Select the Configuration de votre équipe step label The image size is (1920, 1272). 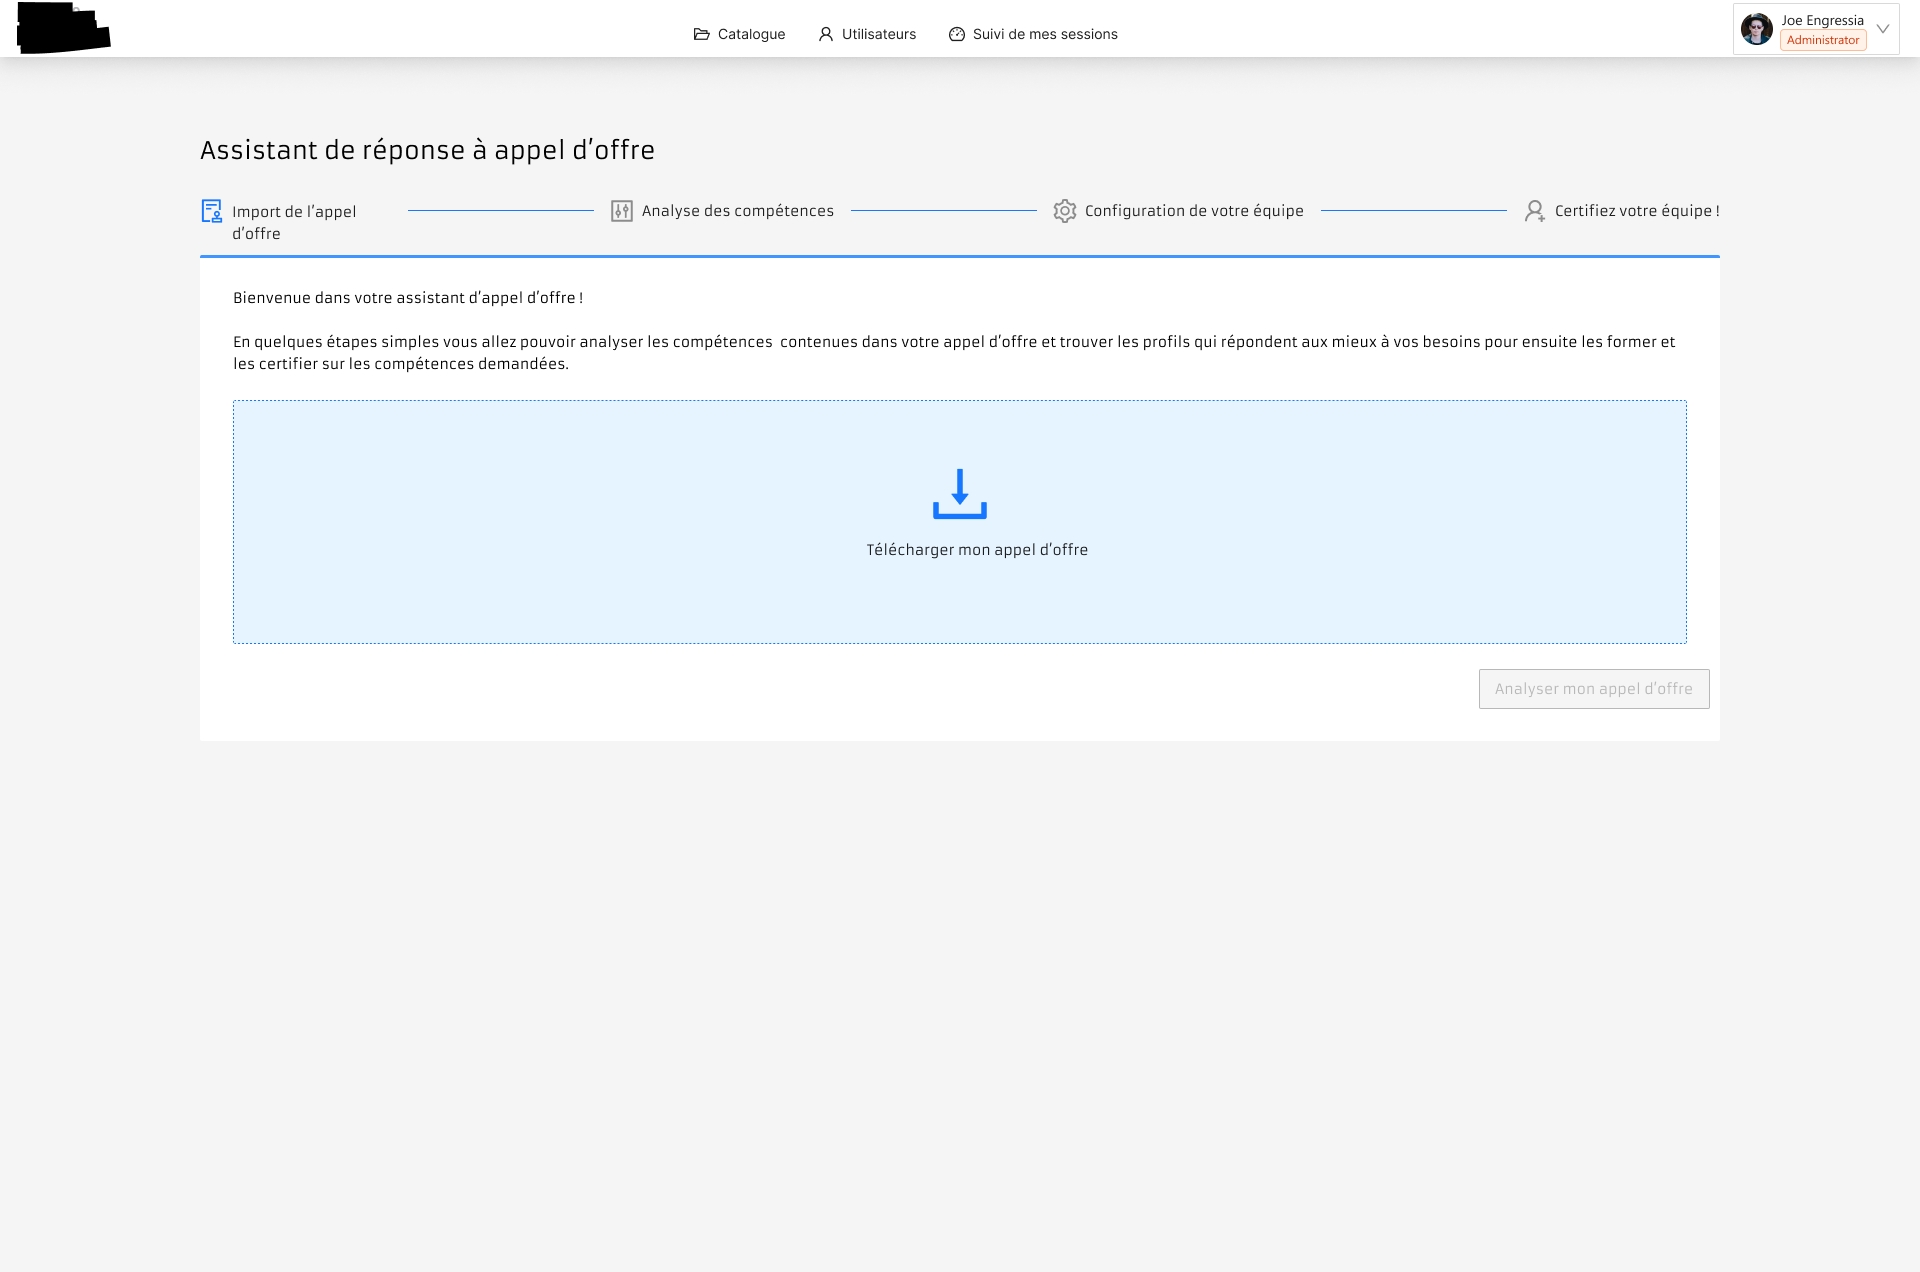(1194, 211)
